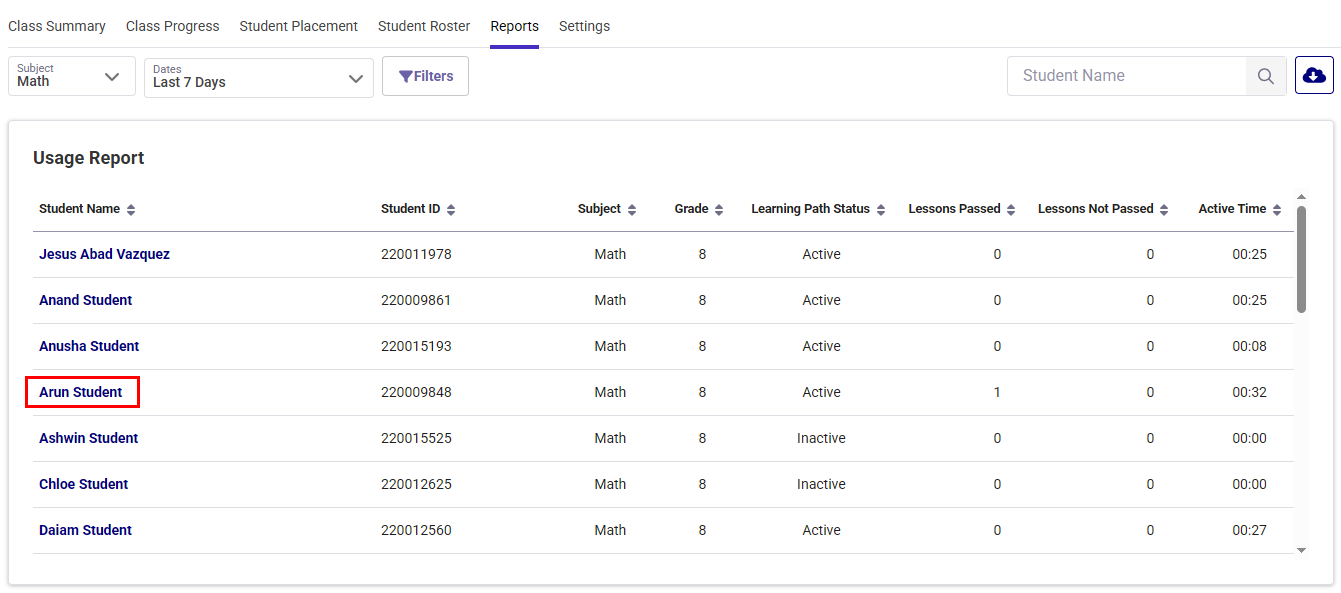Click the filter funnel icon
Image resolution: width=1341 pixels, height=593 pixels.
tap(404, 76)
